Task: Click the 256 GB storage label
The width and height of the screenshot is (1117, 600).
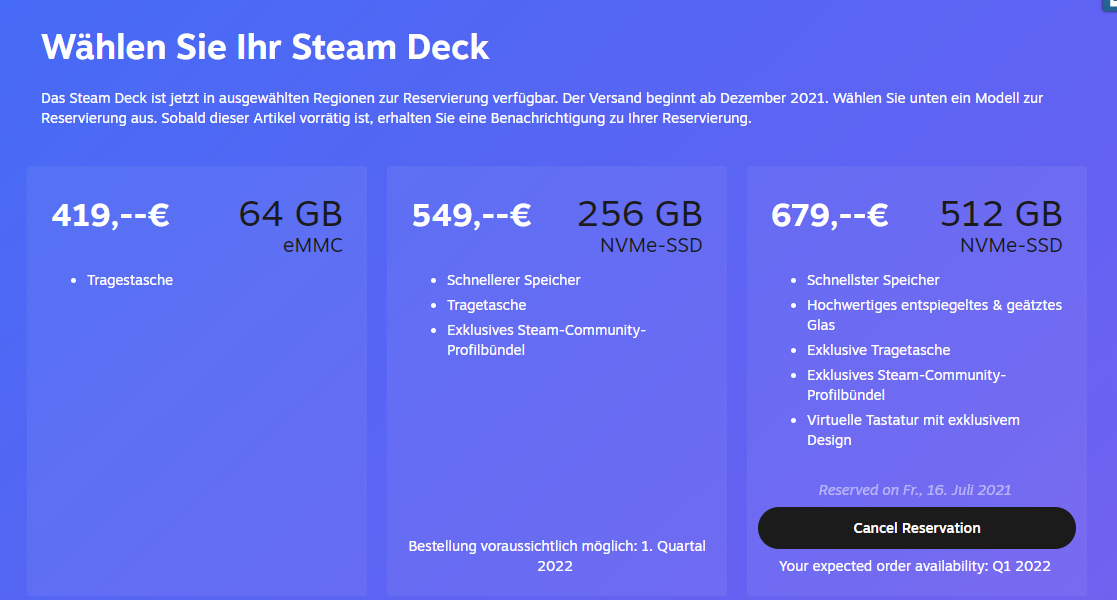Action: (640, 214)
